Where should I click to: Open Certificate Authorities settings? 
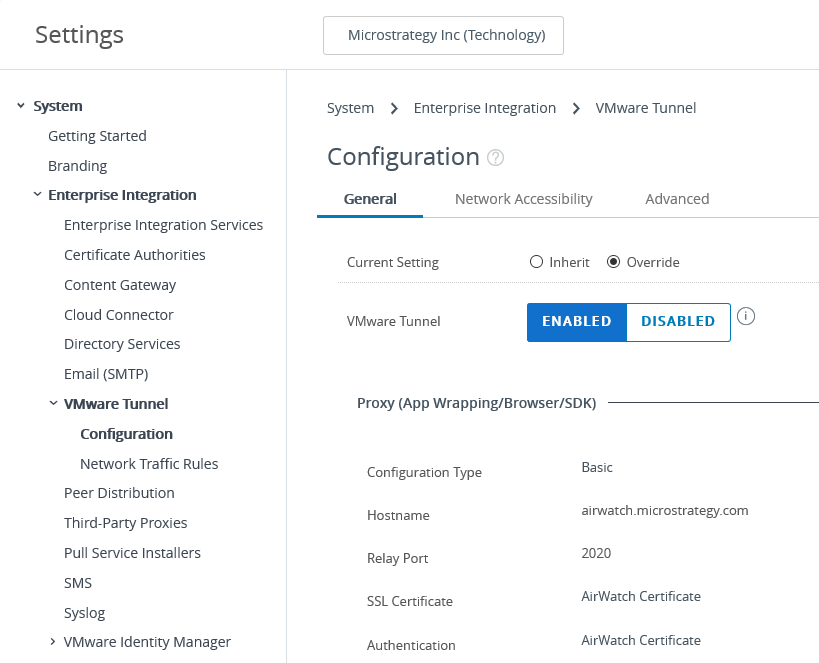click(135, 254)
